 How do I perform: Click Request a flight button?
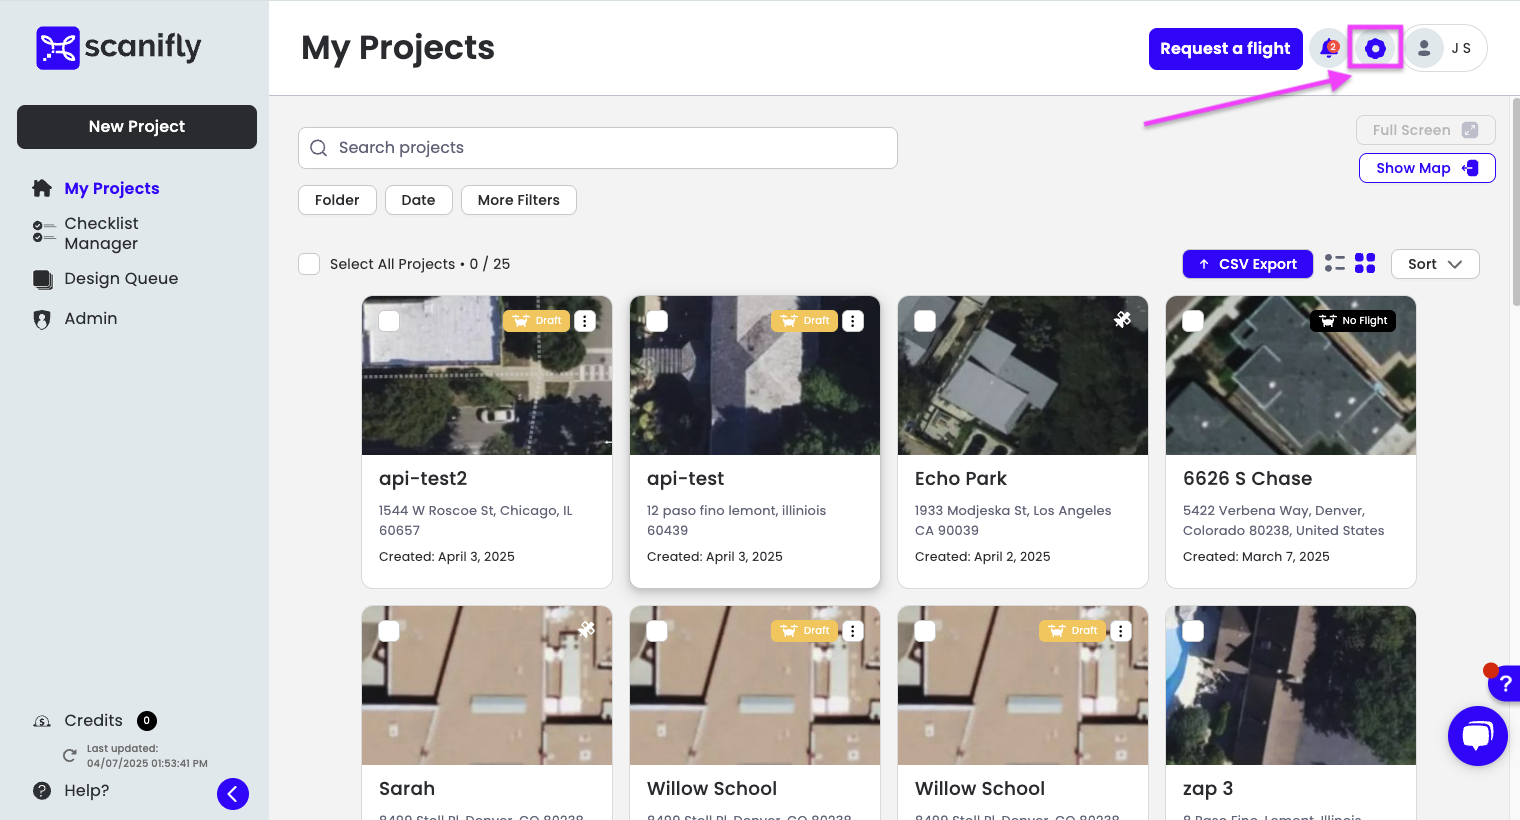[x=1225, y=49]
